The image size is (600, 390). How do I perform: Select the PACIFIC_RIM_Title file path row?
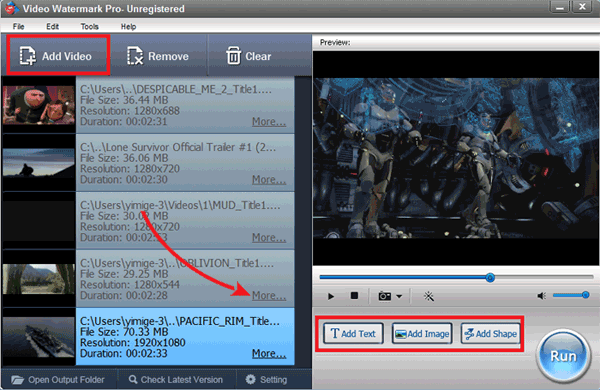[x=185, y=337]
